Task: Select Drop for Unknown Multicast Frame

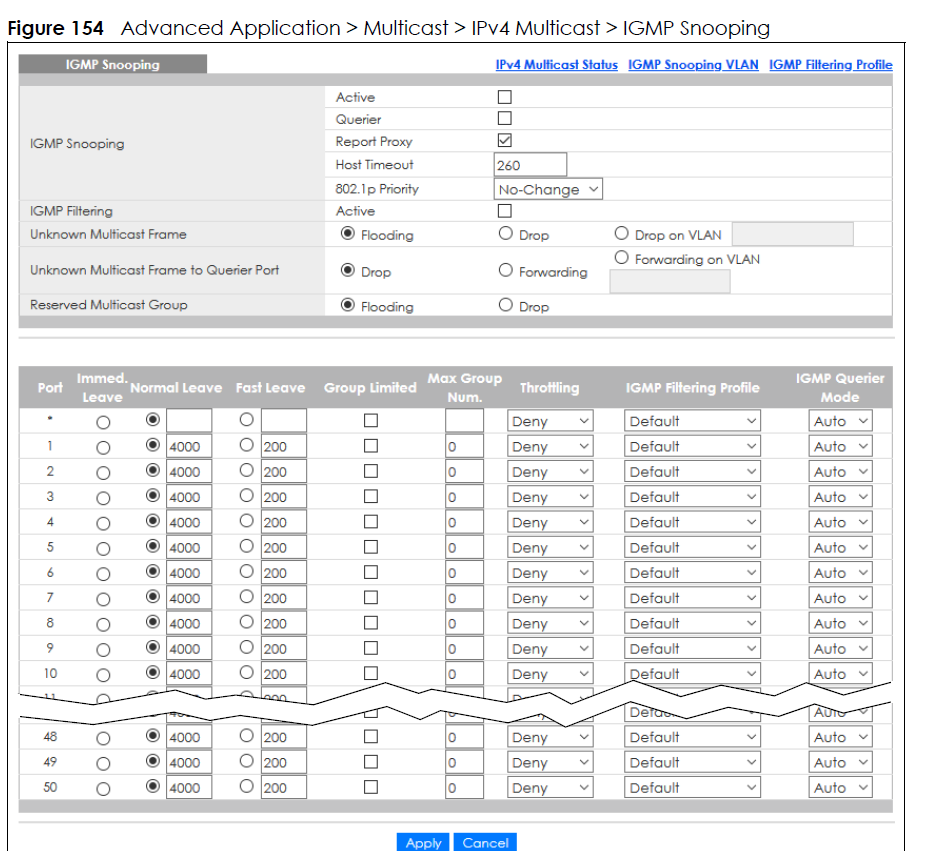Action: point(506,233)
